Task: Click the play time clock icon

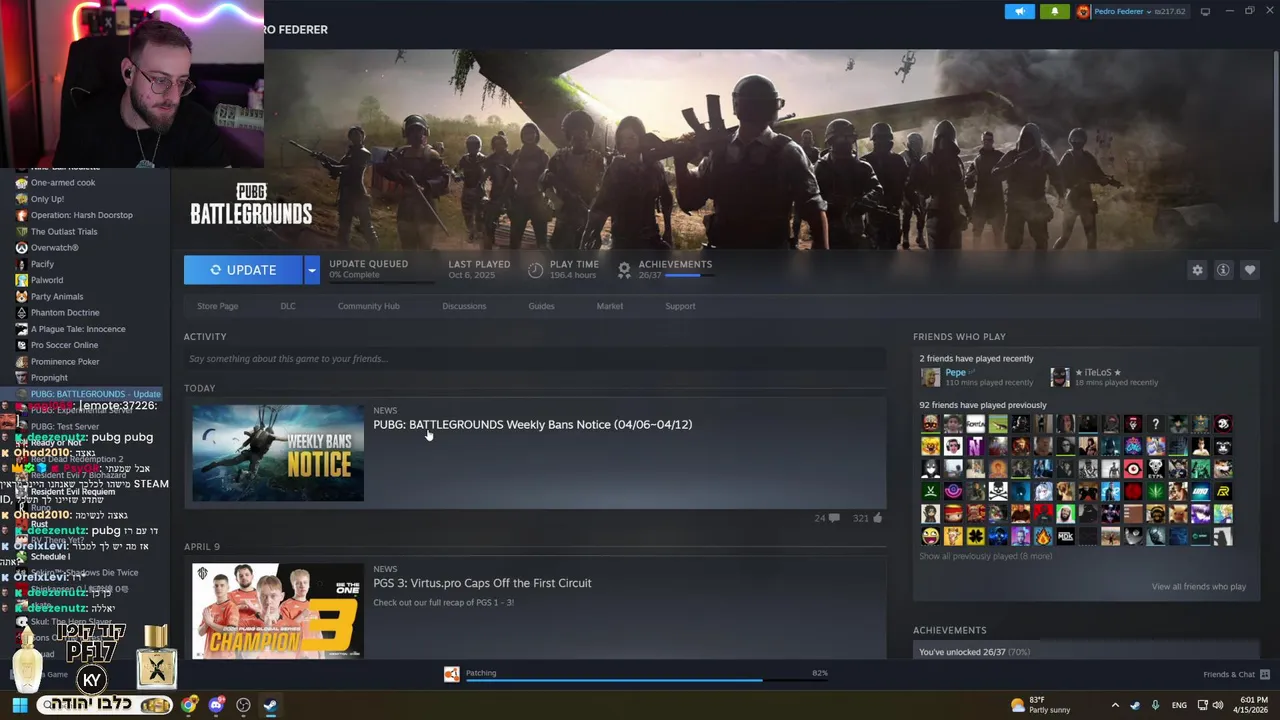Action: click(536, 270)
